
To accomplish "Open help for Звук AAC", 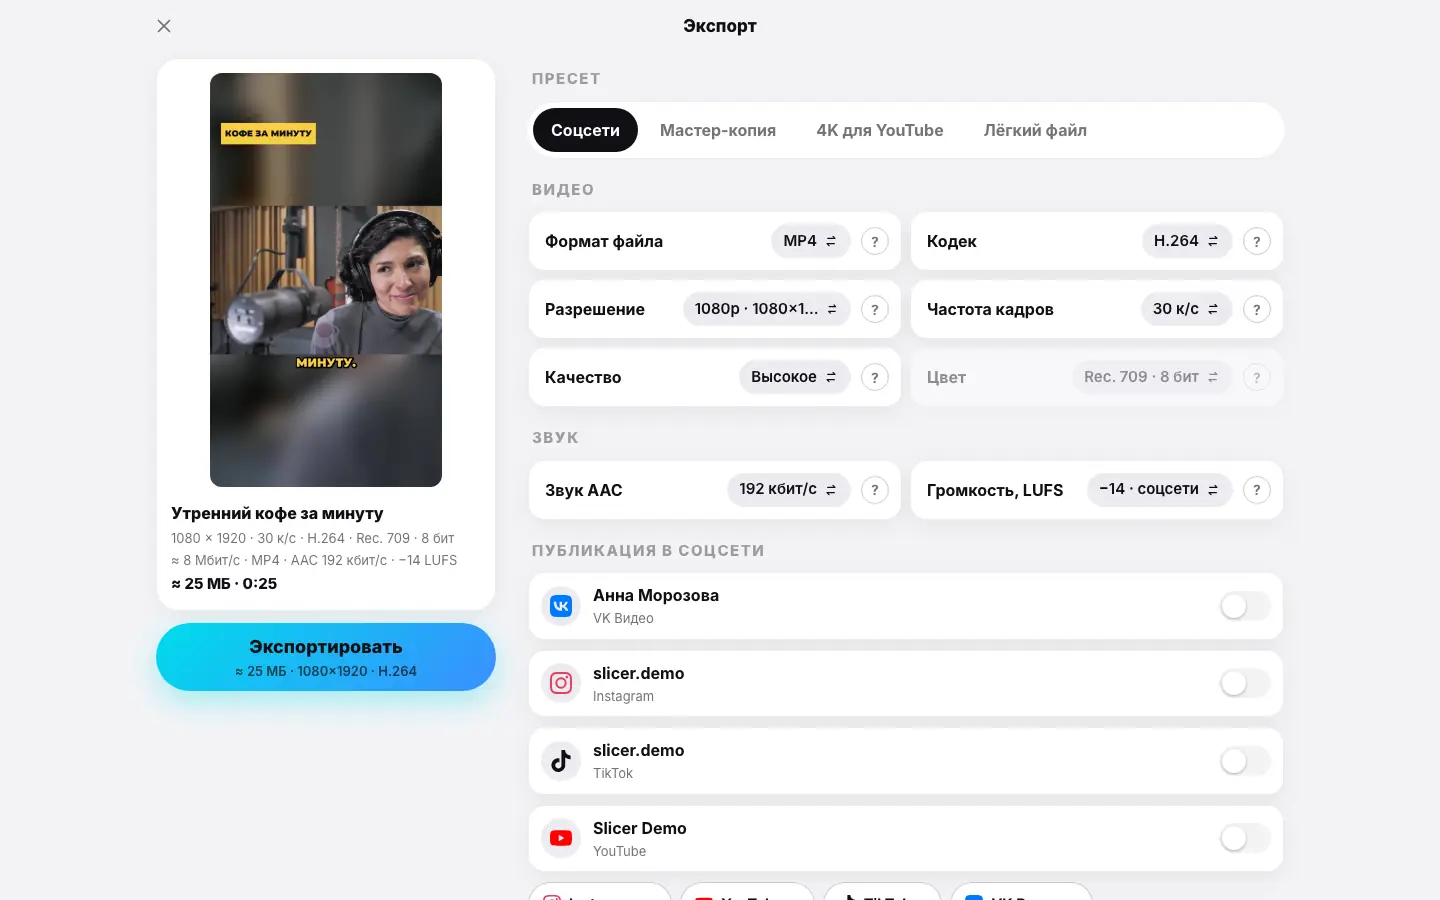I will click(875, 490).
